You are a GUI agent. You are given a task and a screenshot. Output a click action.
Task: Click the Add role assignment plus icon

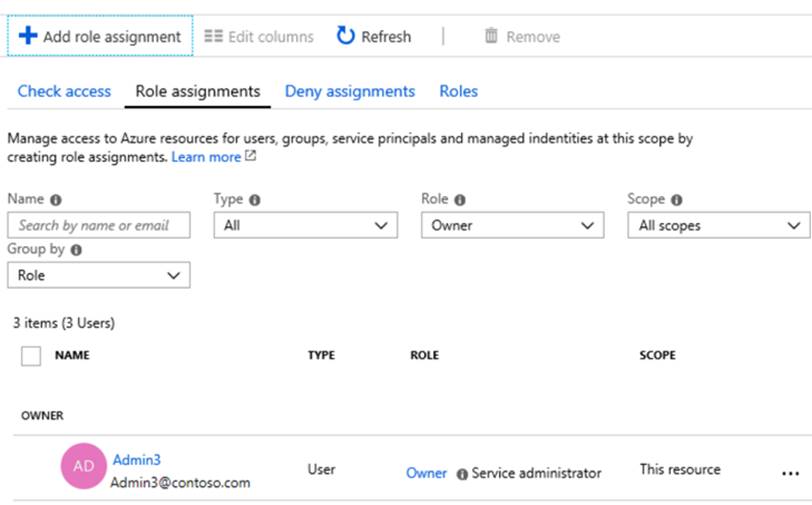point(28,36)
